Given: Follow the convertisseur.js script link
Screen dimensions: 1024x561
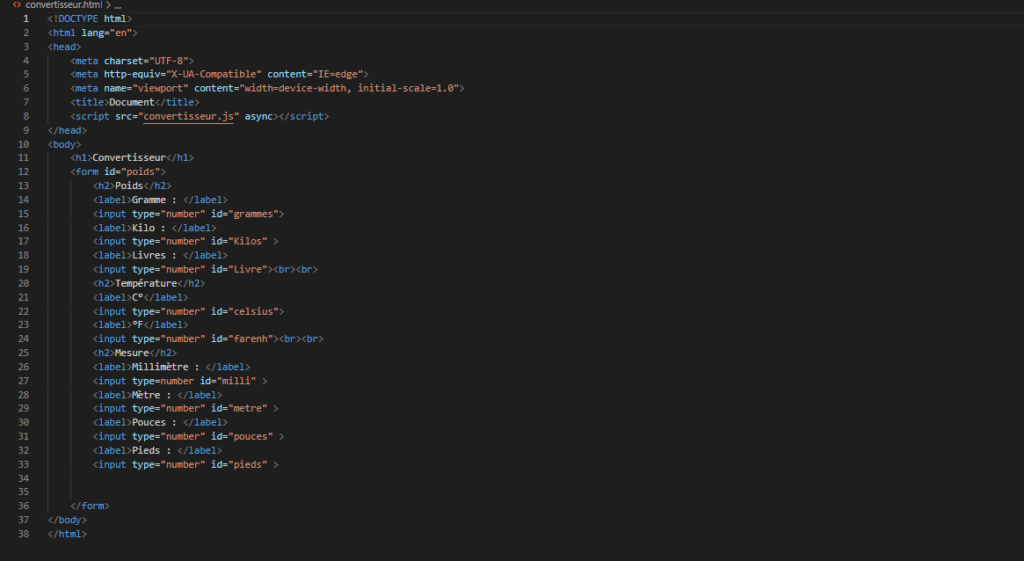Looking at the screenshot, I should coord(188,116).
